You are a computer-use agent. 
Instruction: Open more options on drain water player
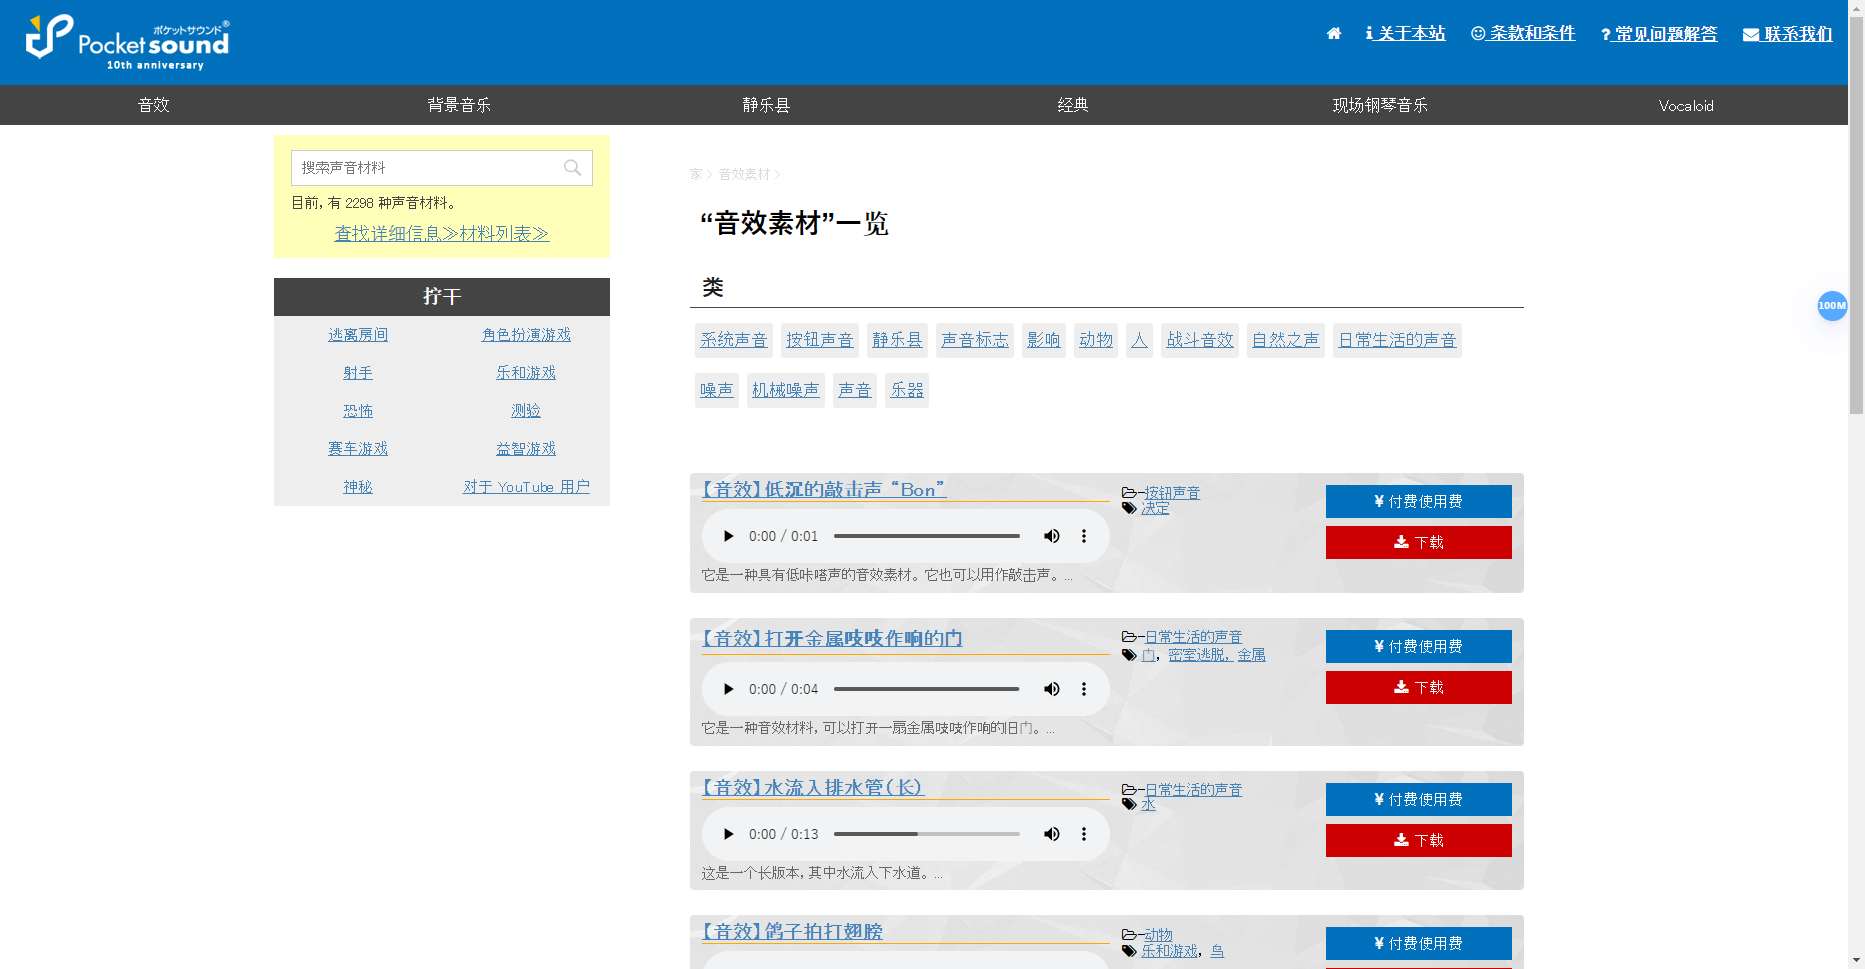(1084, 834)
